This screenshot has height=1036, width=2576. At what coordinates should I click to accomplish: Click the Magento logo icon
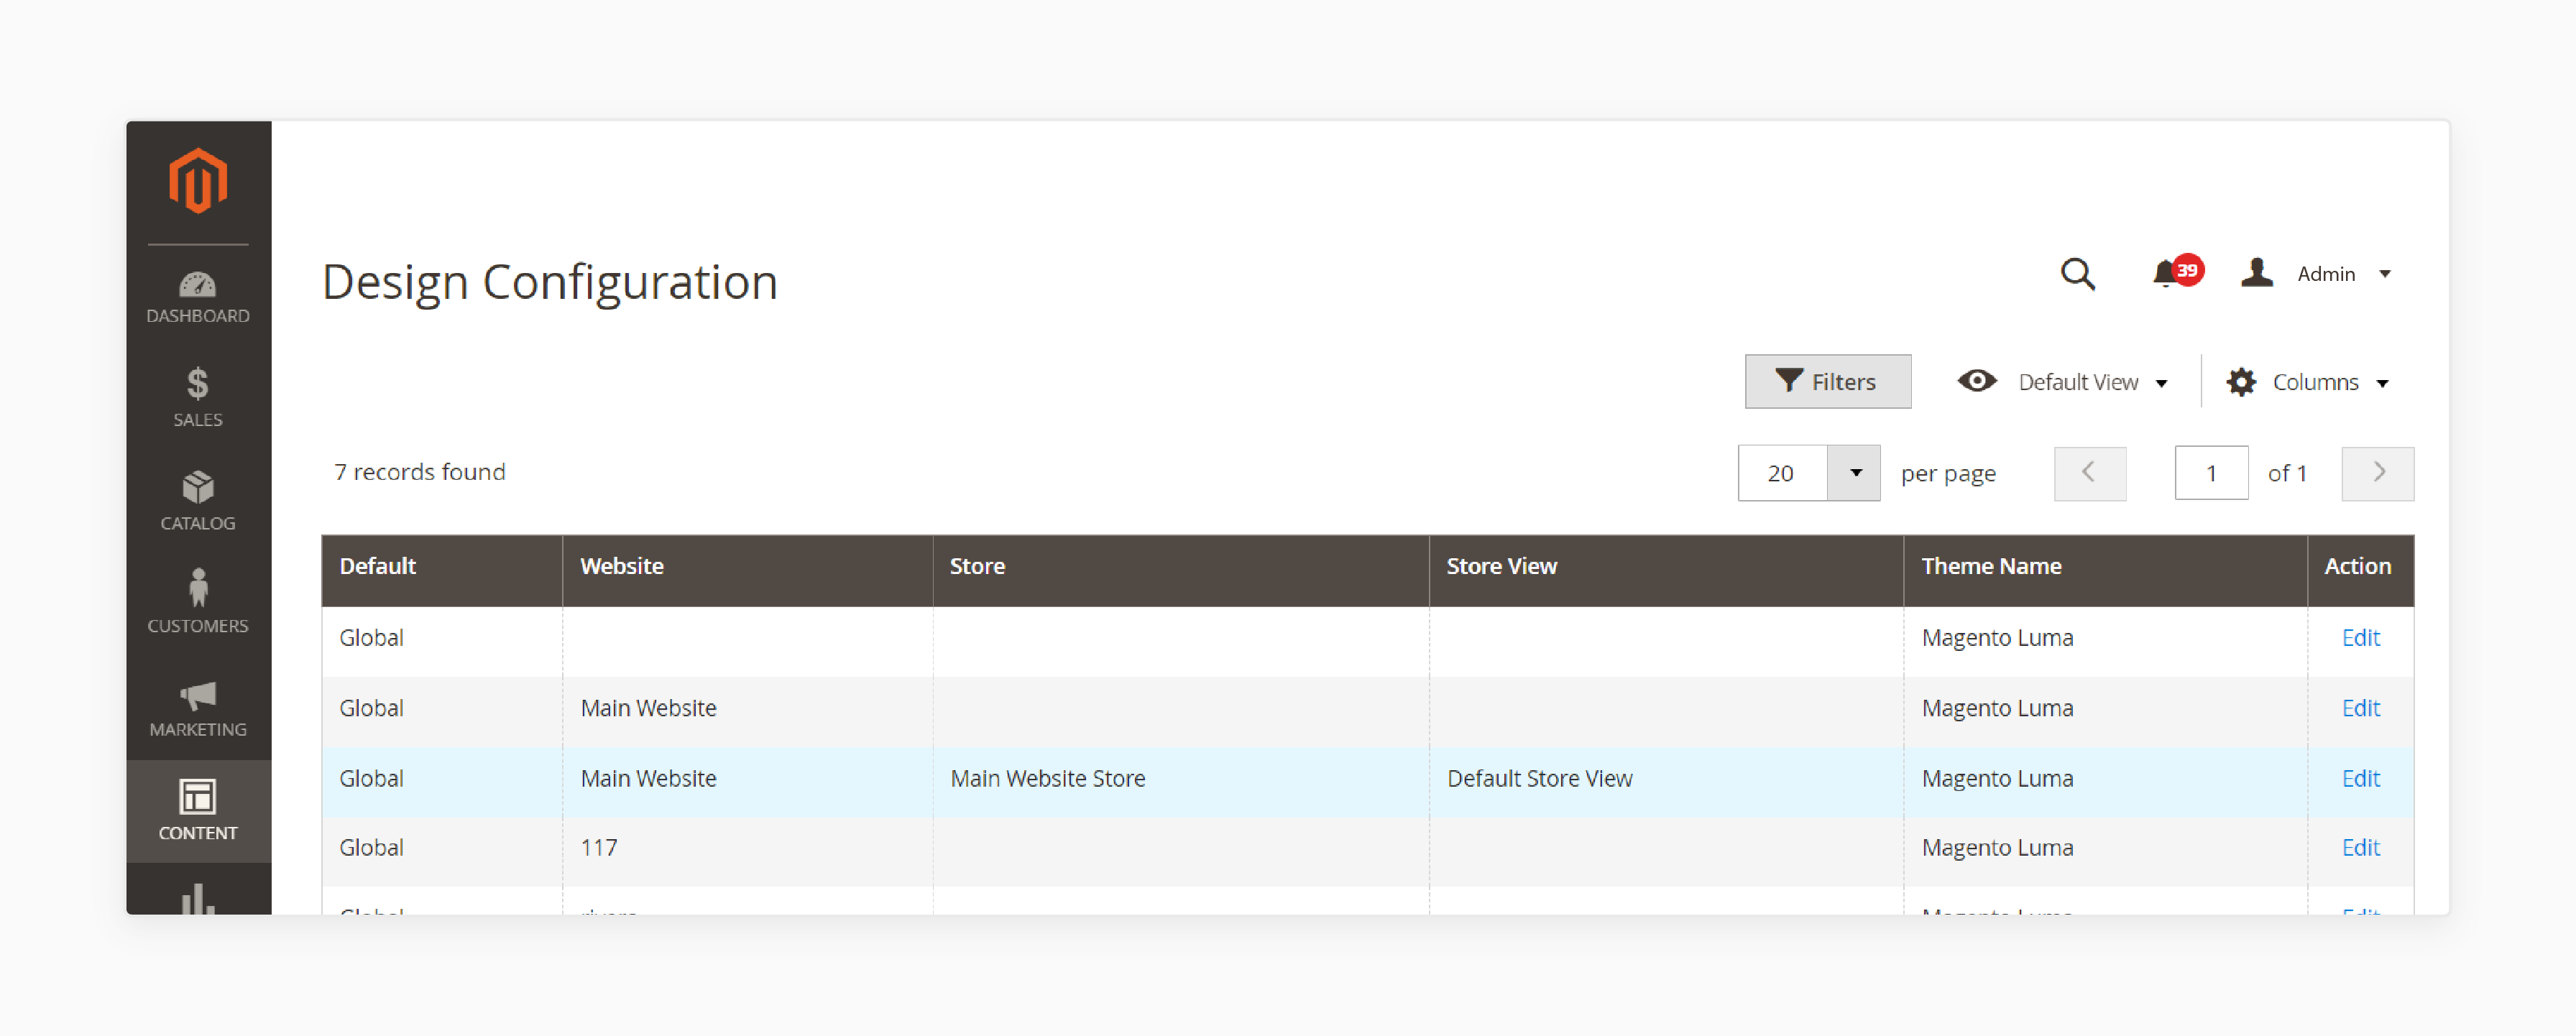point(198,181)
